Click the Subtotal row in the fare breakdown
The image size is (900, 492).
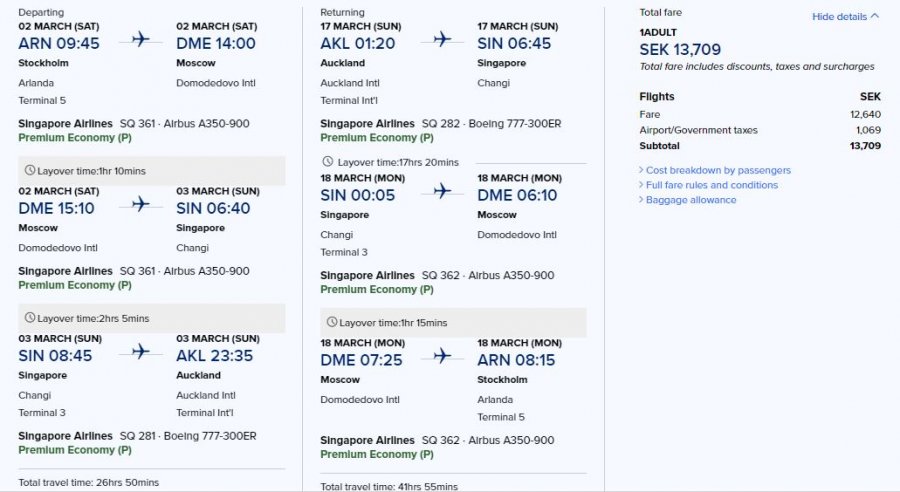click(760, 146)
